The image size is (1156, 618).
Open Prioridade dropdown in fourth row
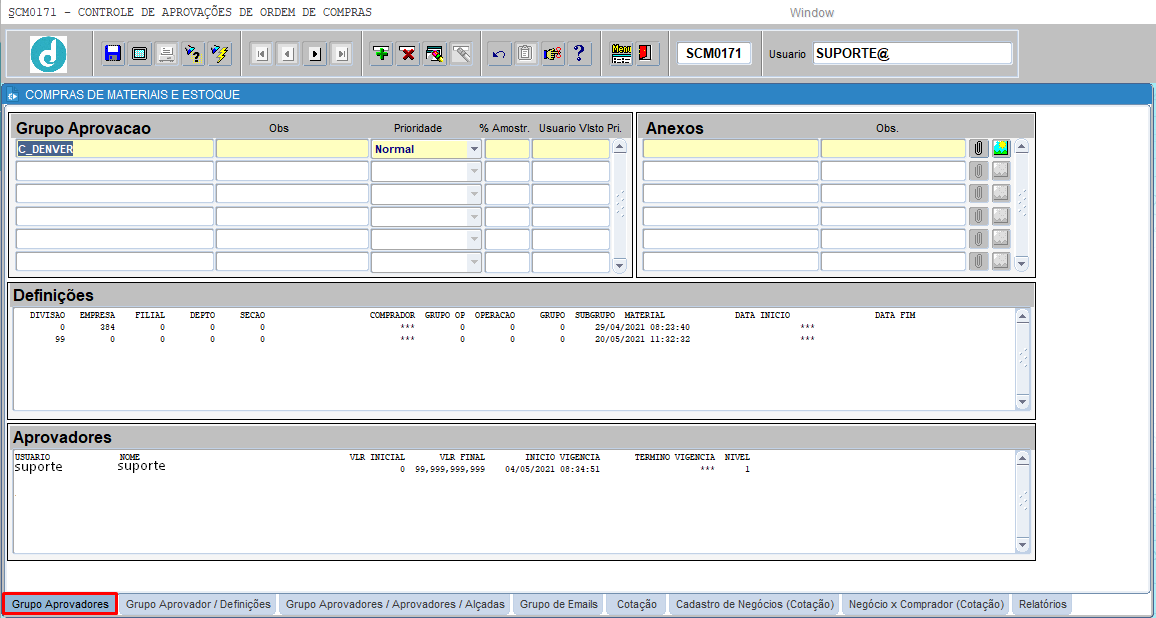(x=474, y=217)
